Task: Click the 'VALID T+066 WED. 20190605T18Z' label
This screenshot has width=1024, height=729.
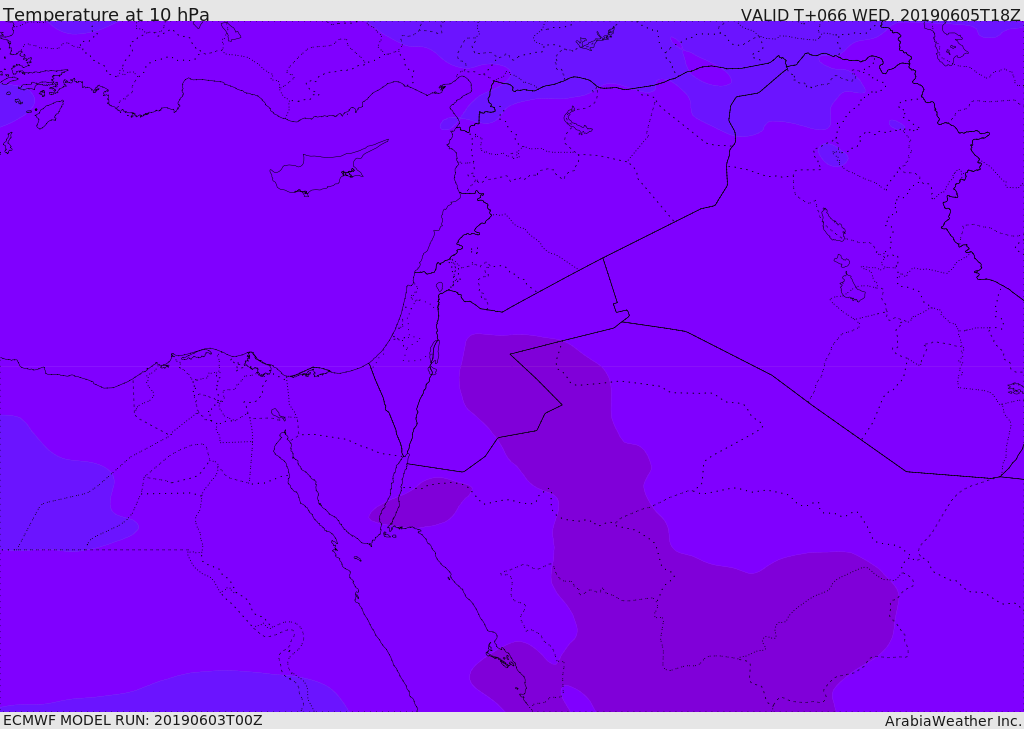Action: pos(880,15)
